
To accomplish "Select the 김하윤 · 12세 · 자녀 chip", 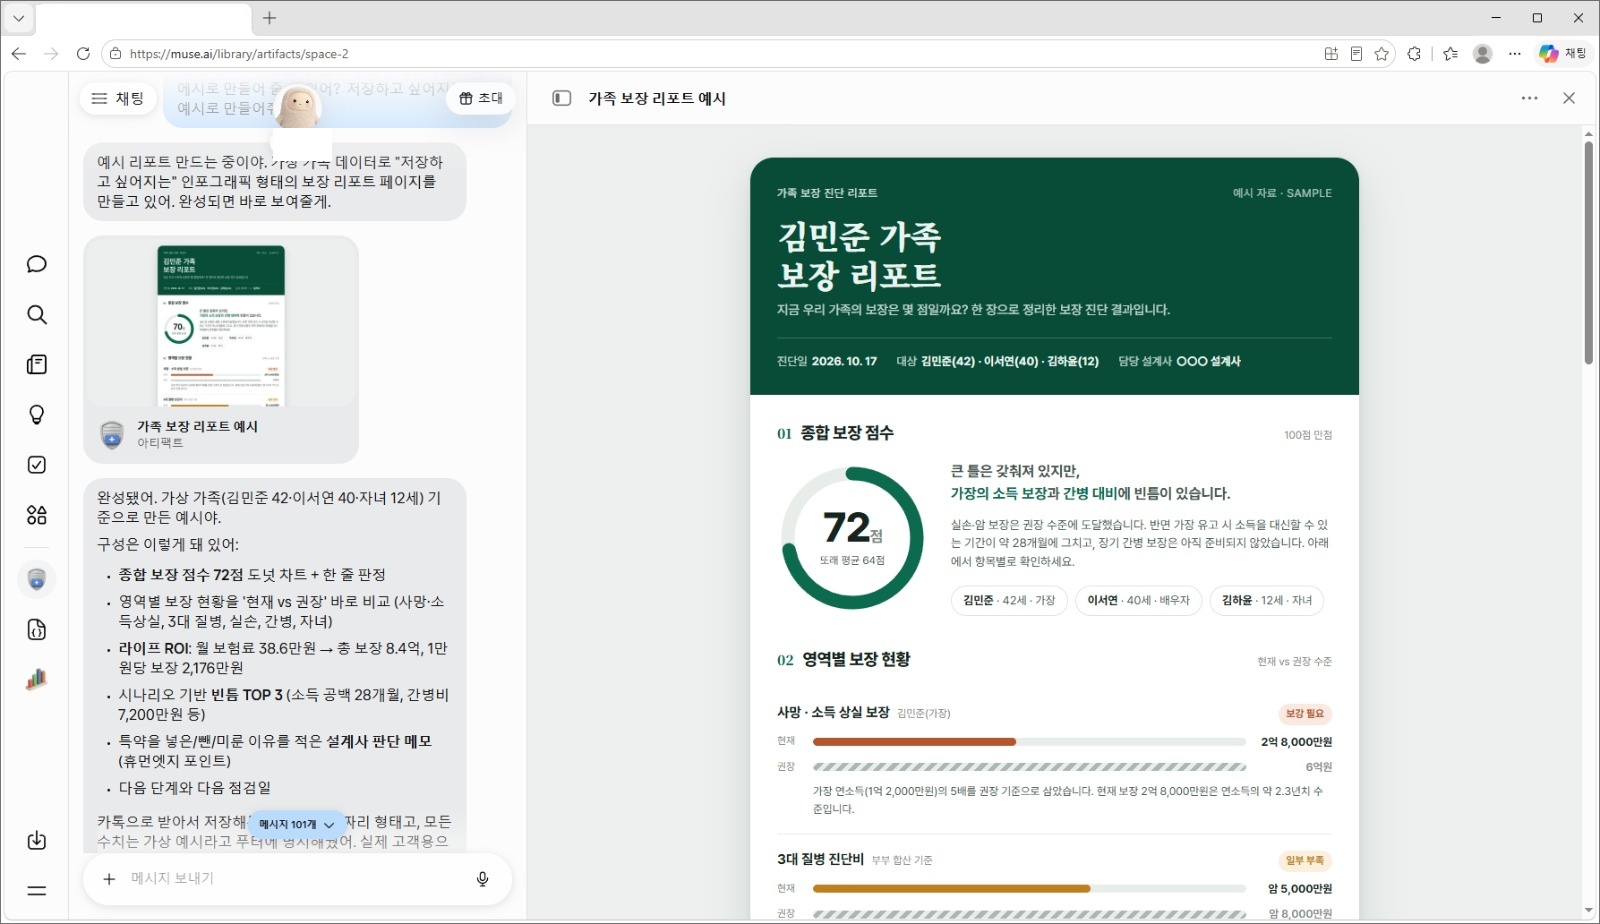I will pyautogui.click(x=1267, y=600).
